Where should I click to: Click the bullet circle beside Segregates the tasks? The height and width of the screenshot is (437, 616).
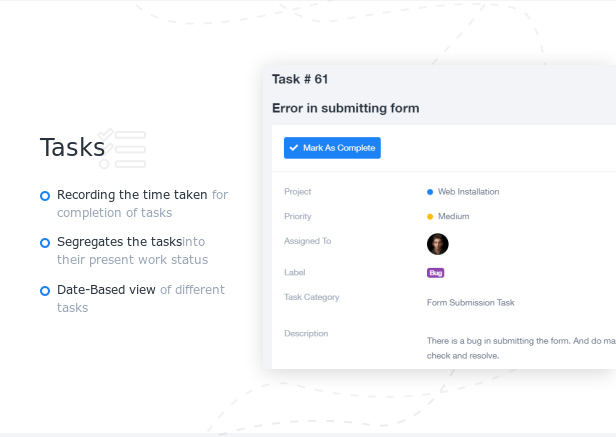click(x=45, y=243)
